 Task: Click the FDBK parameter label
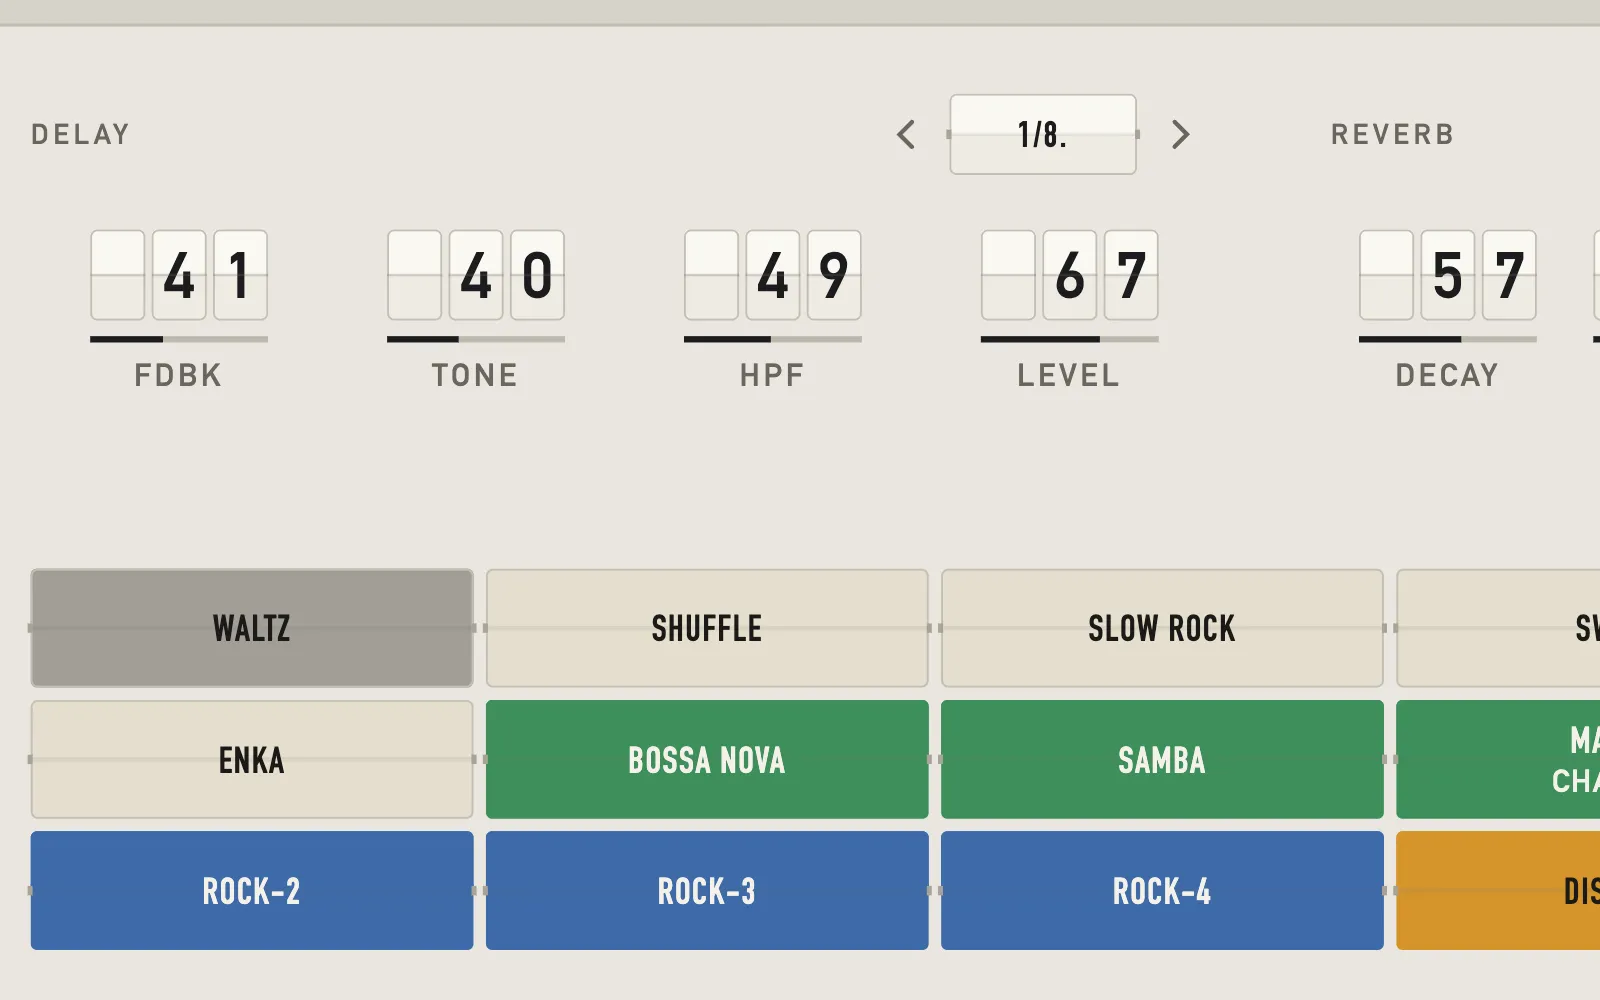point(178,375)
